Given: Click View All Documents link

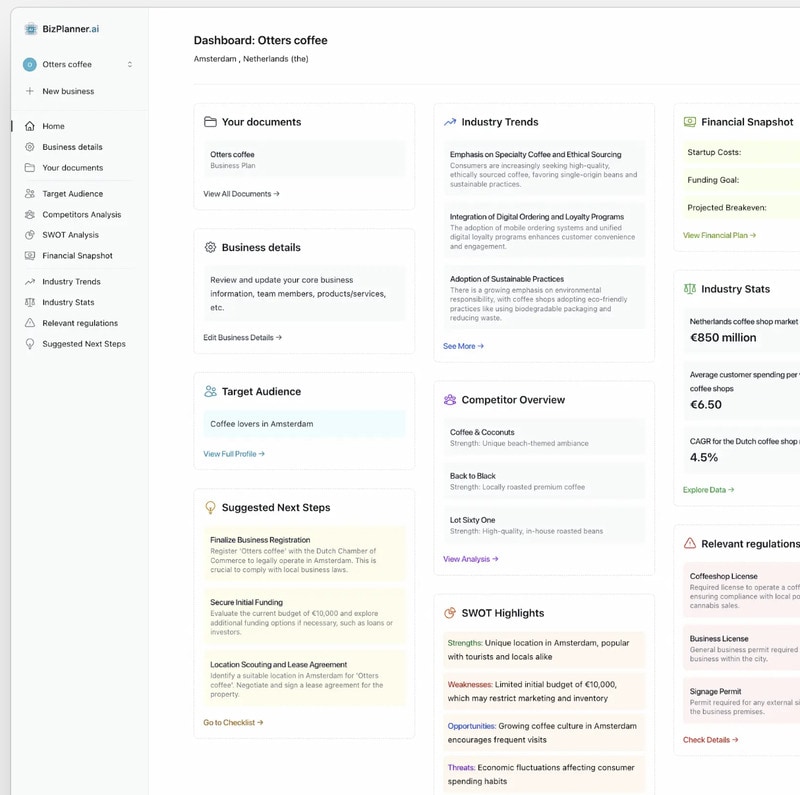Looking at the screenshot, I should click(241, 194).
